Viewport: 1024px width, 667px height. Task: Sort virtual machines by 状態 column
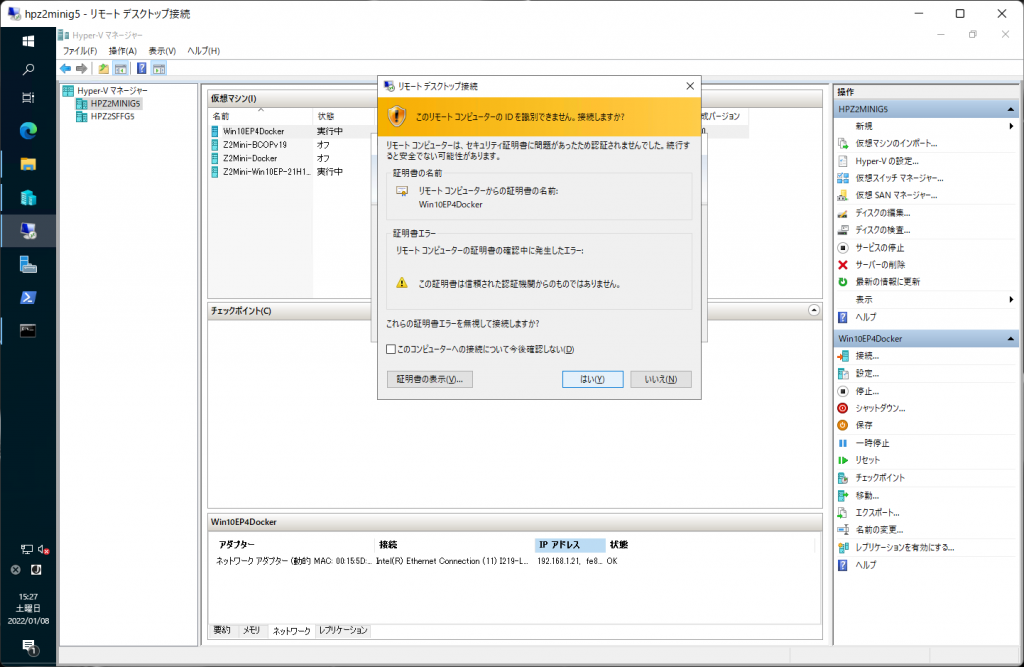click(x=343, y=116)
